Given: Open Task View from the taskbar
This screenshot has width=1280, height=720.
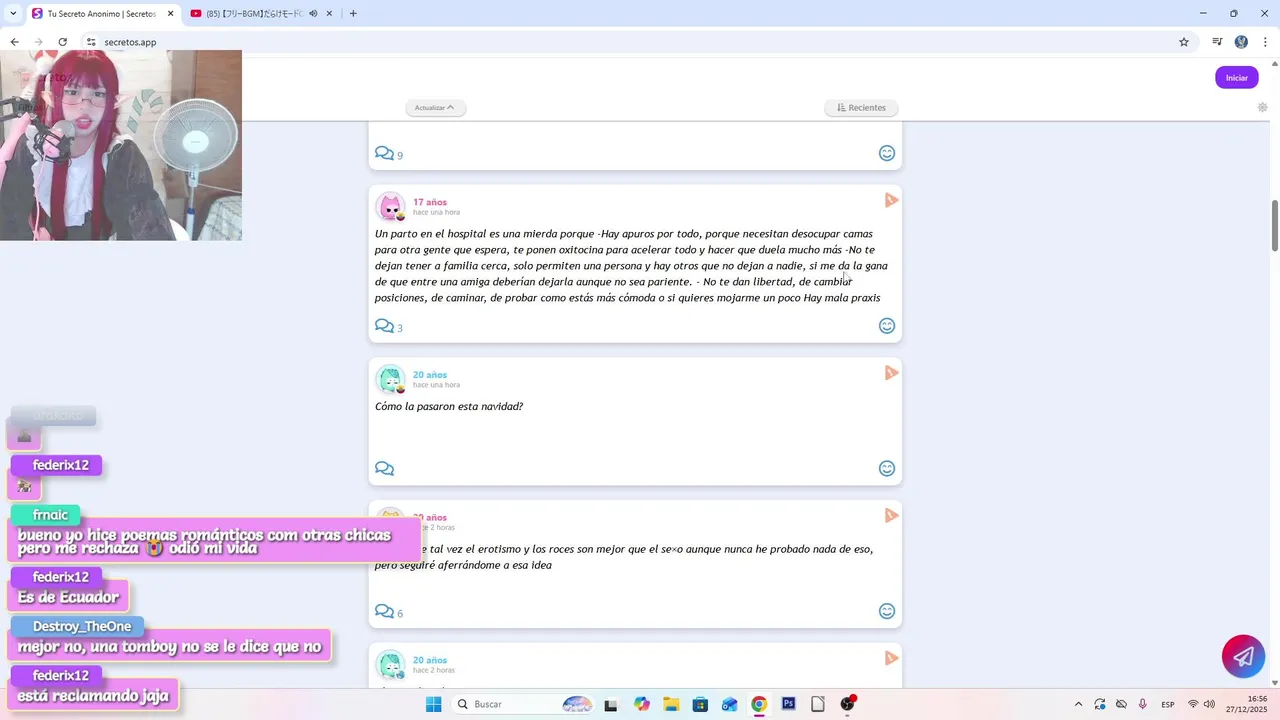Looking at the screenshot, I should [611, 704].
